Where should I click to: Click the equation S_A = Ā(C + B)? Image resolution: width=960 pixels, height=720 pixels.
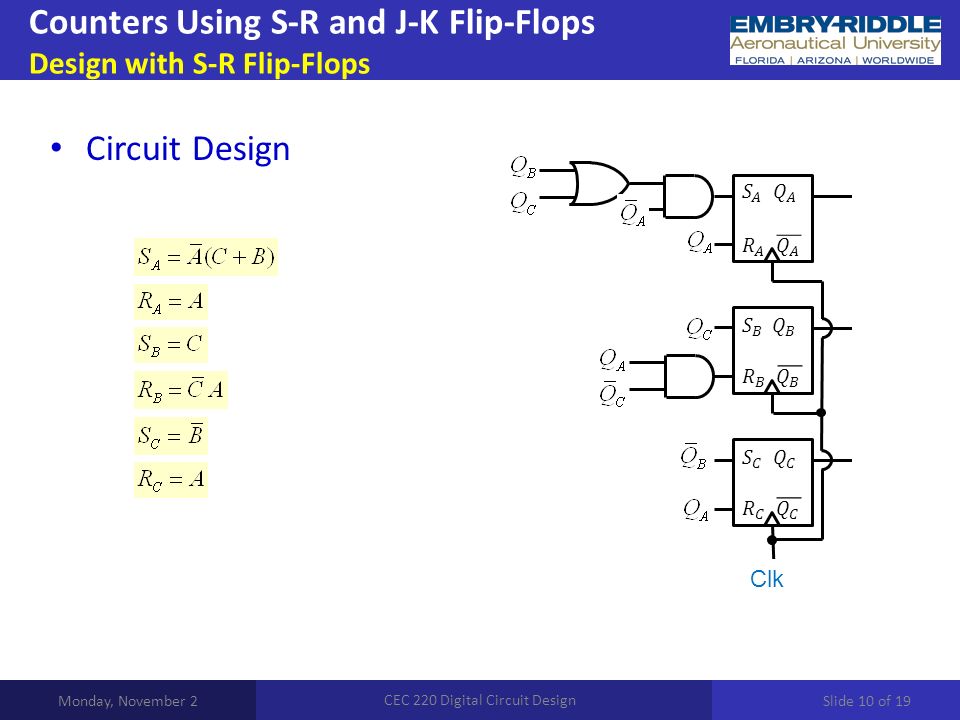pyautogui.click(x=206, y=257)
